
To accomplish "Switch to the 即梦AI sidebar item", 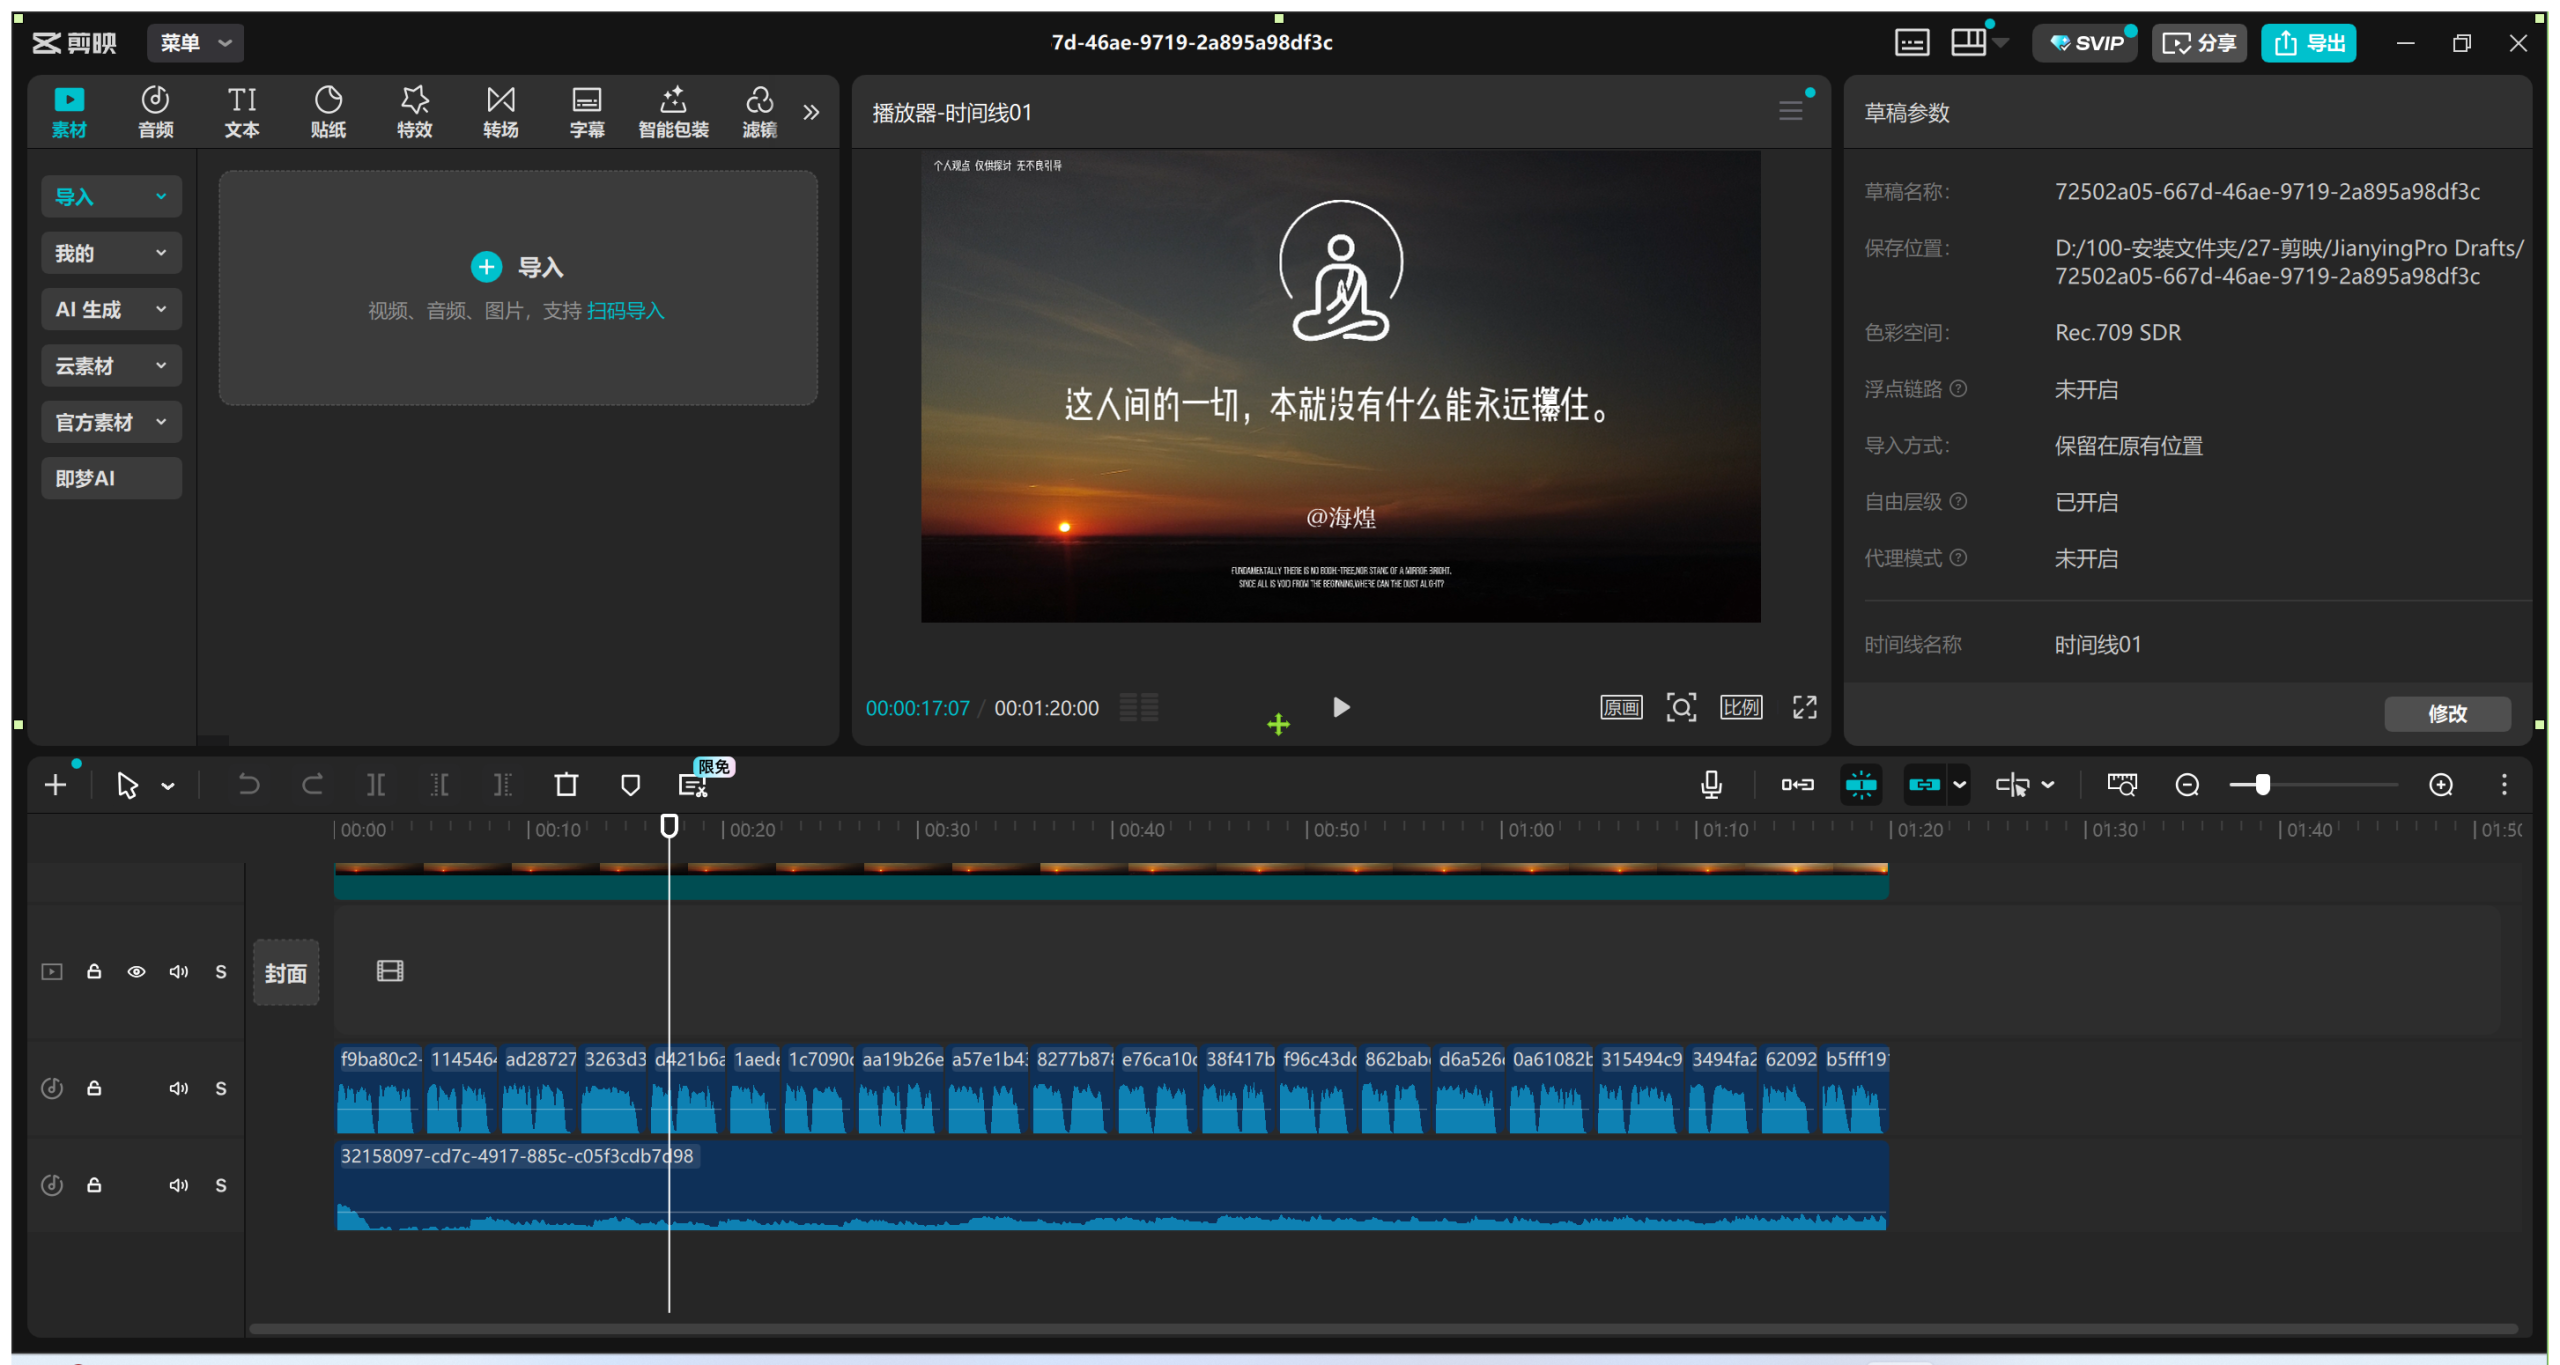I will 111,478.
